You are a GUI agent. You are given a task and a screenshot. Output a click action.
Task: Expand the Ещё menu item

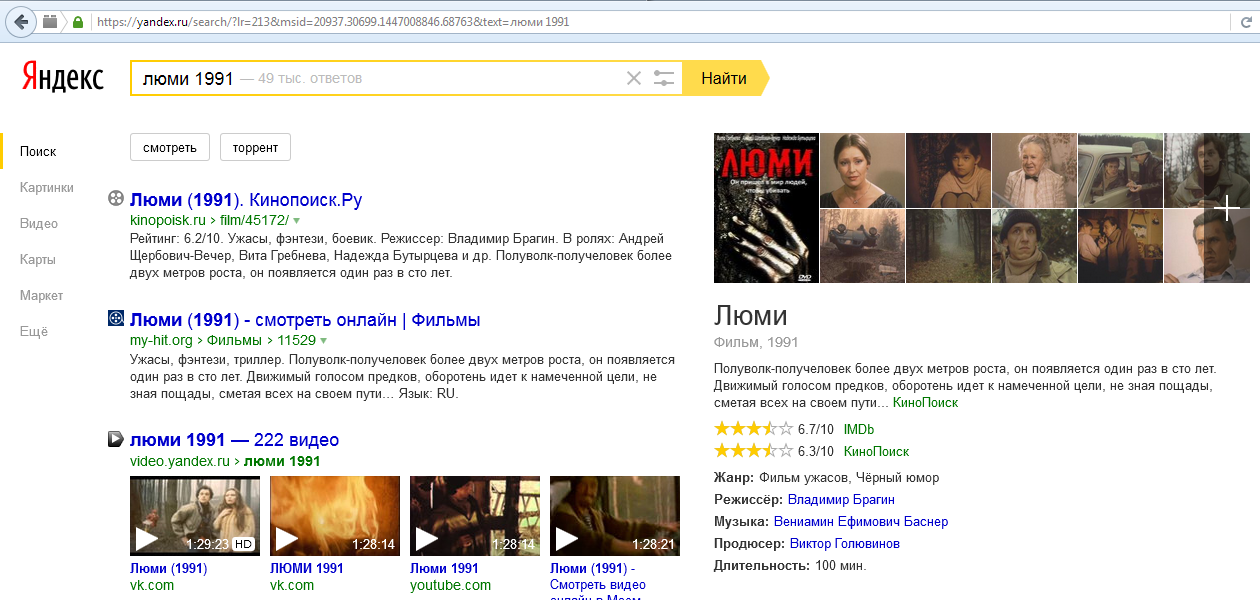tap(34, 331)
